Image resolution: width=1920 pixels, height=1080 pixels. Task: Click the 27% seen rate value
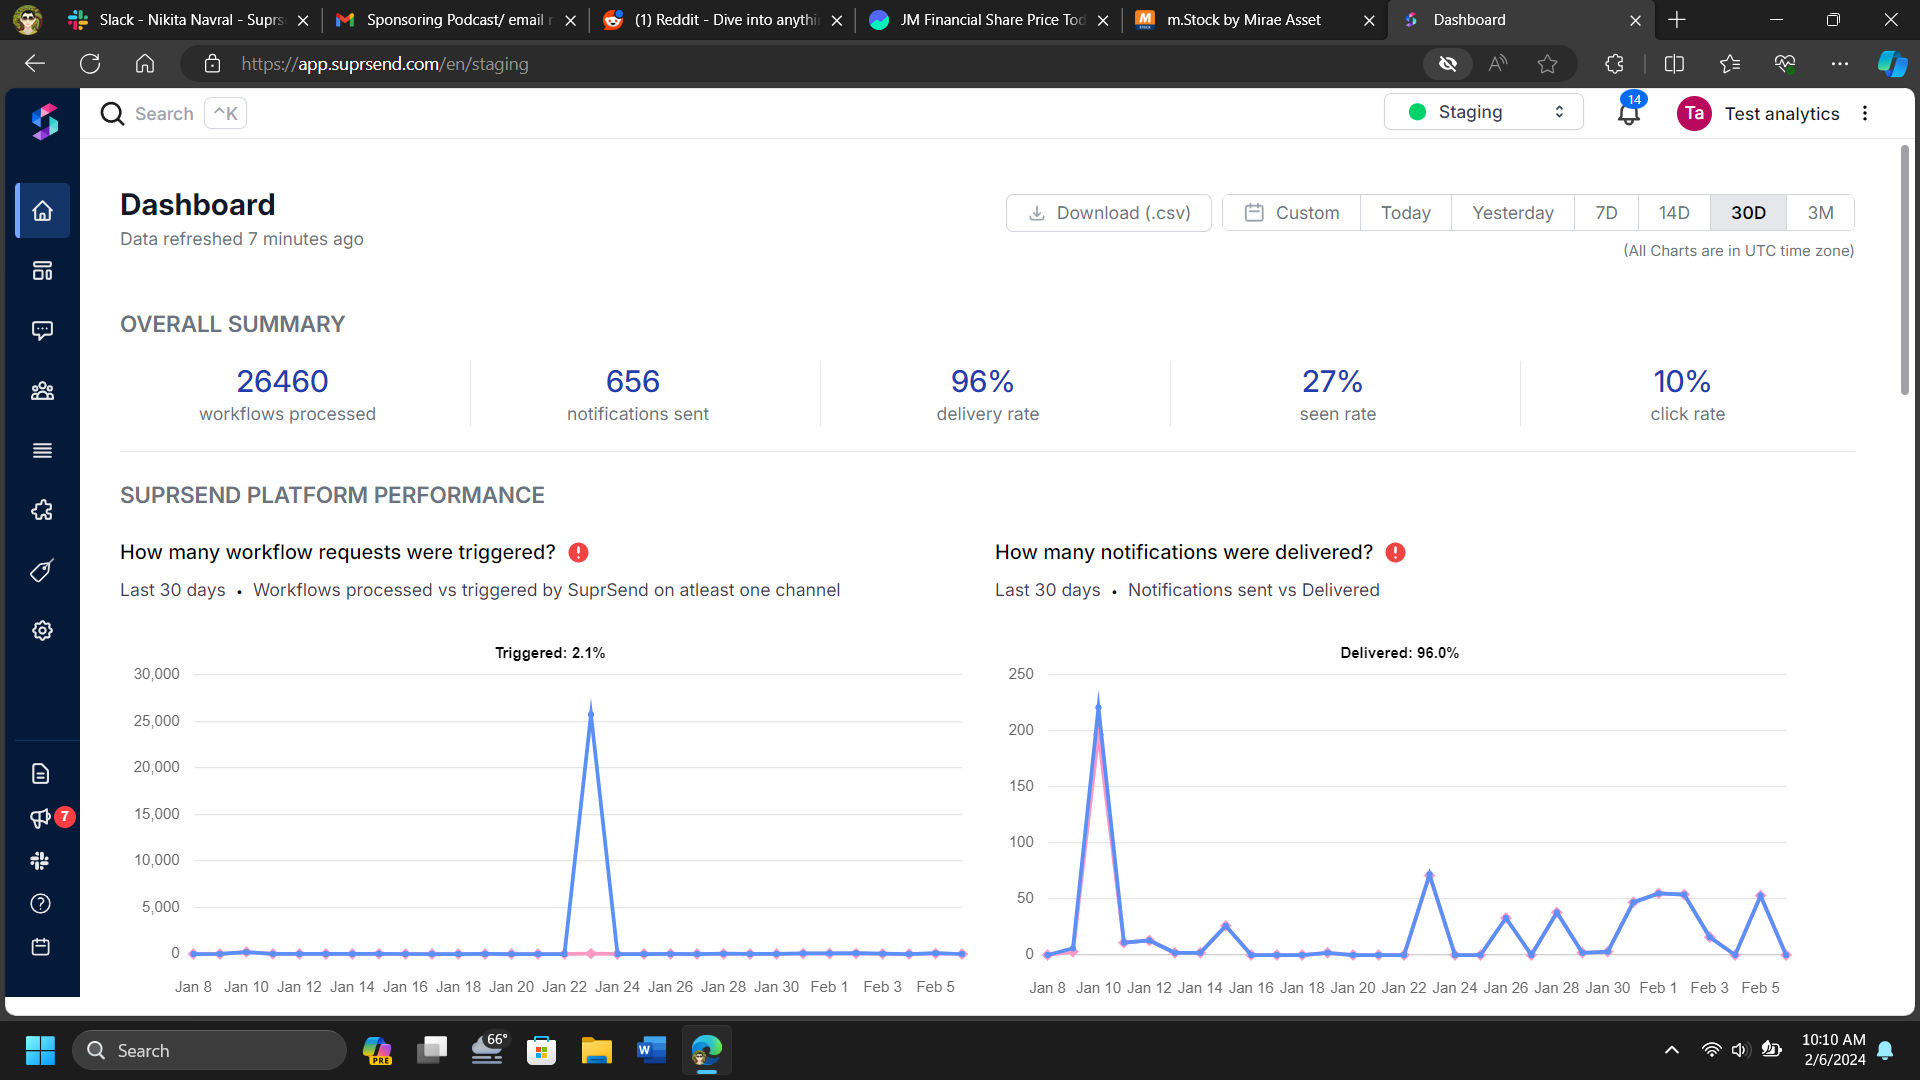coord(1333,381)
